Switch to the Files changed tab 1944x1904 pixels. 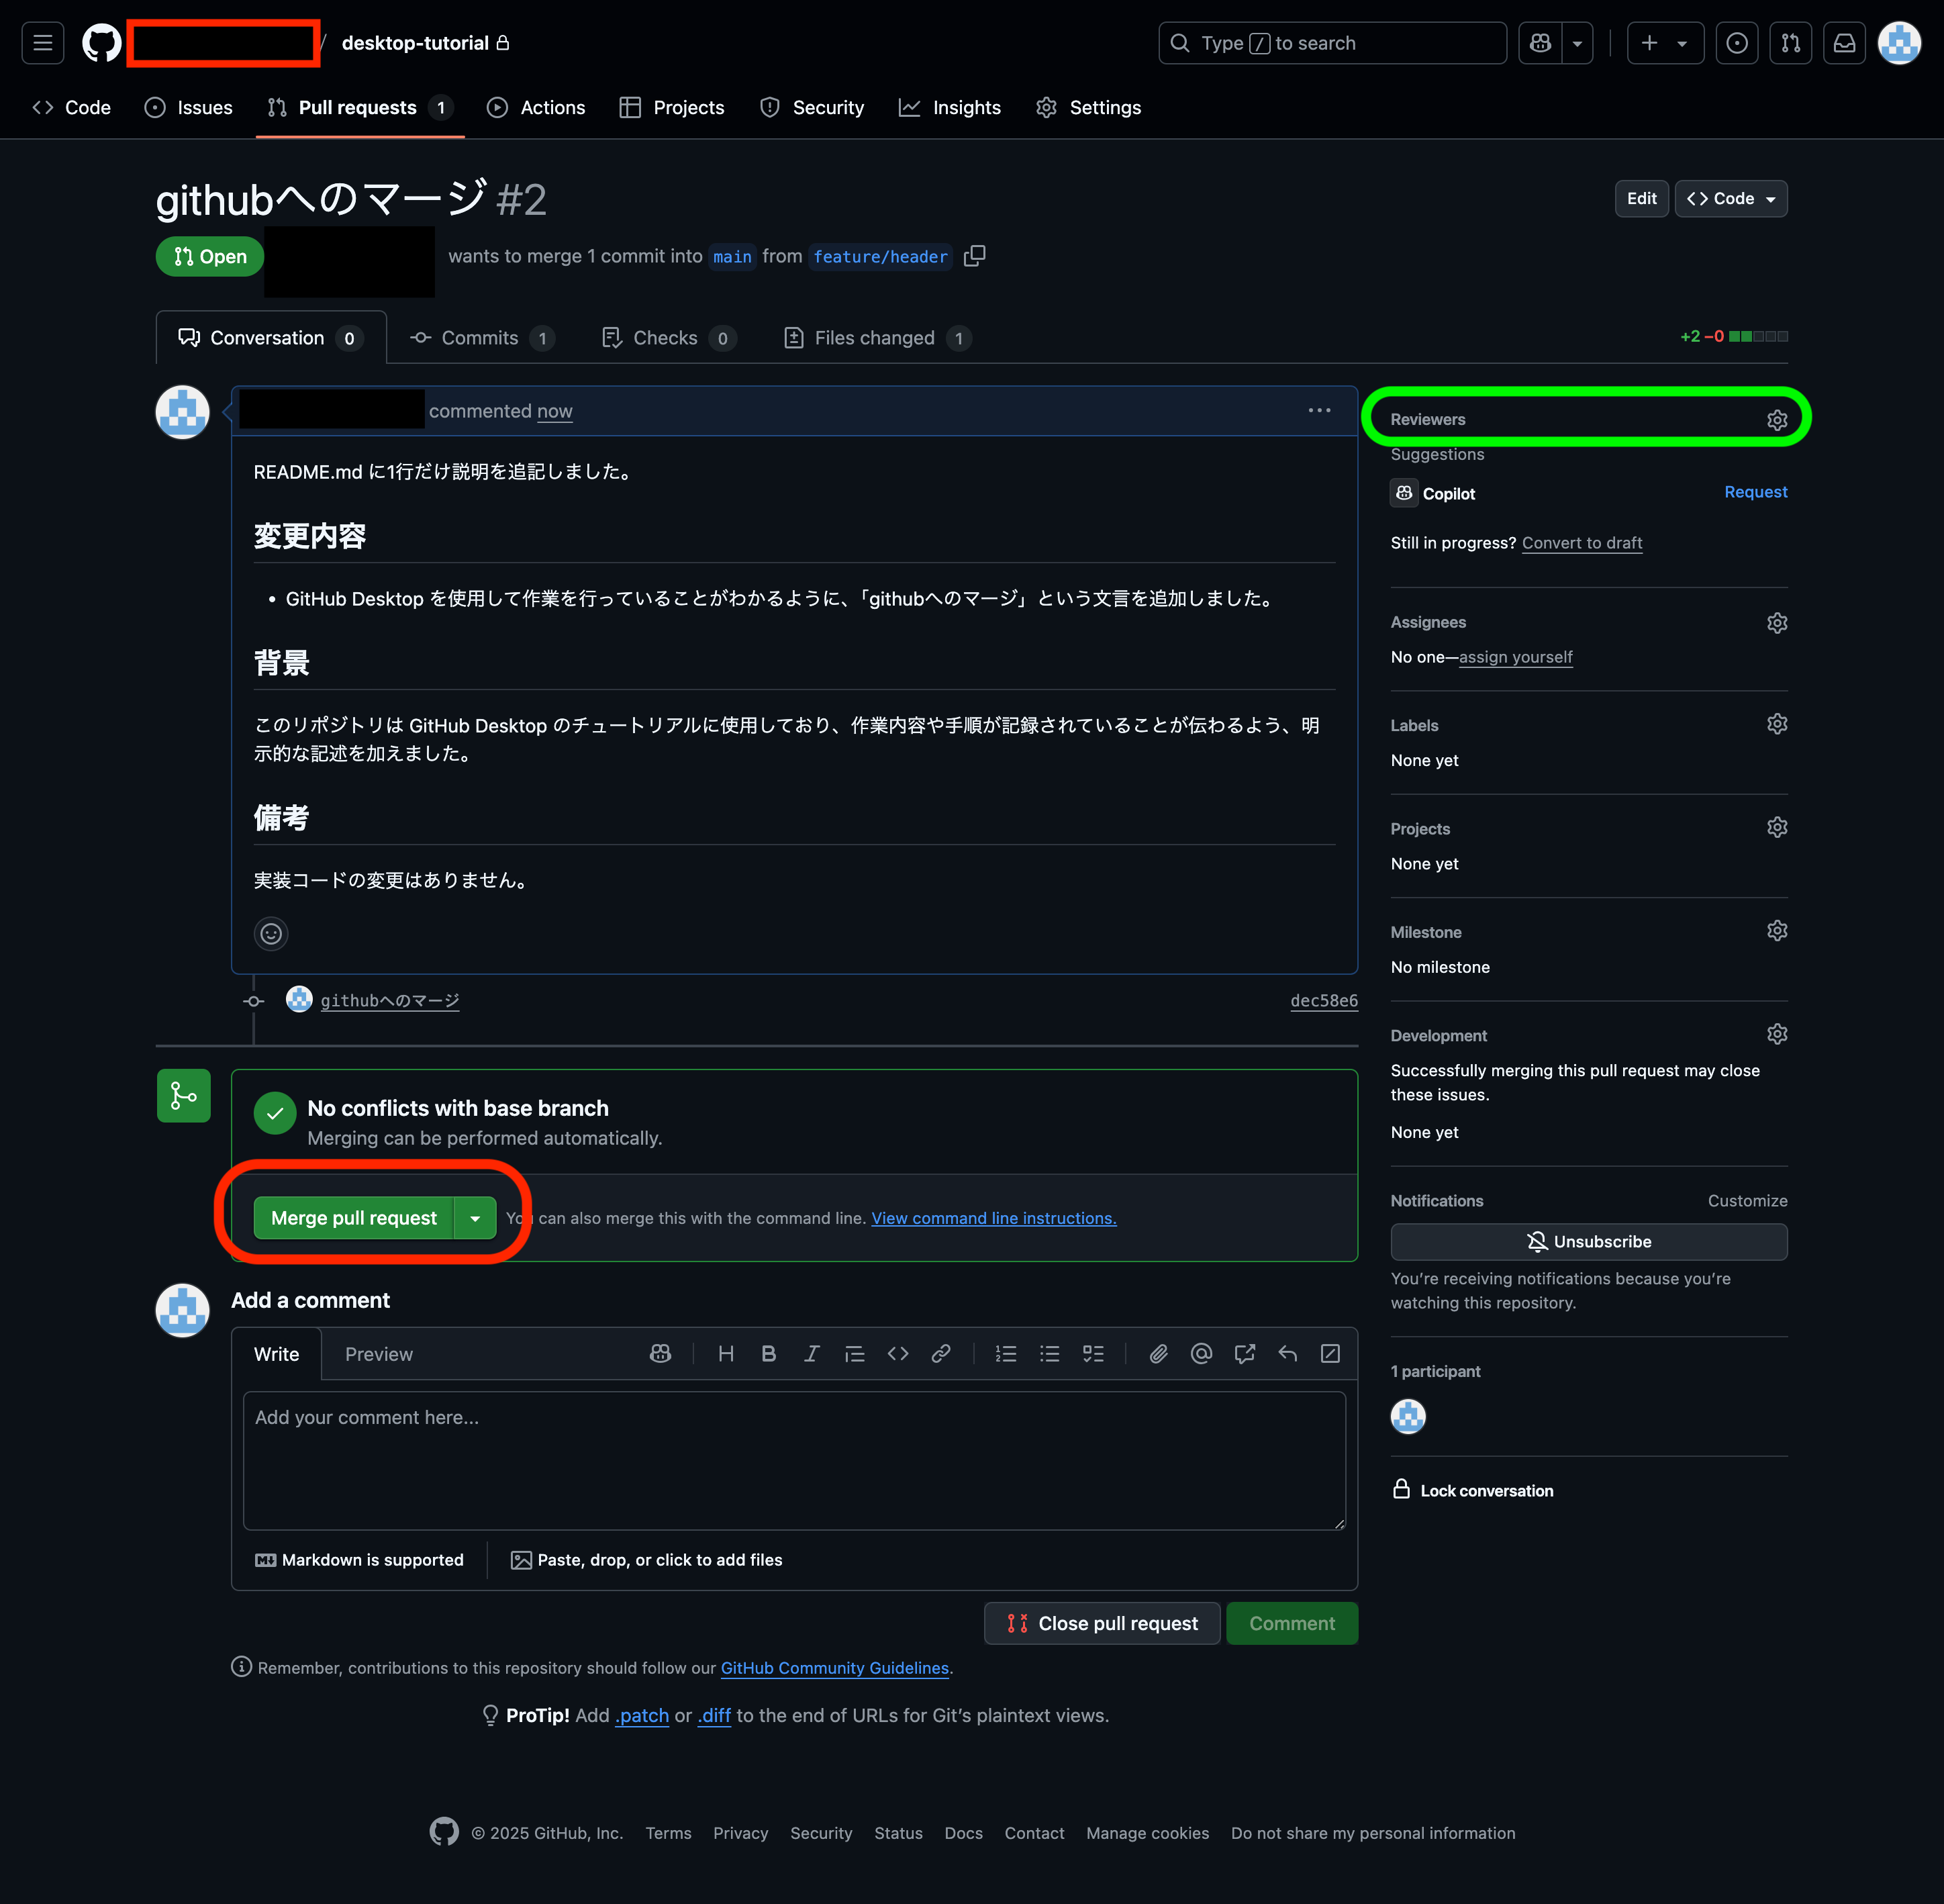pyautogui.click(x=877, y=338)
